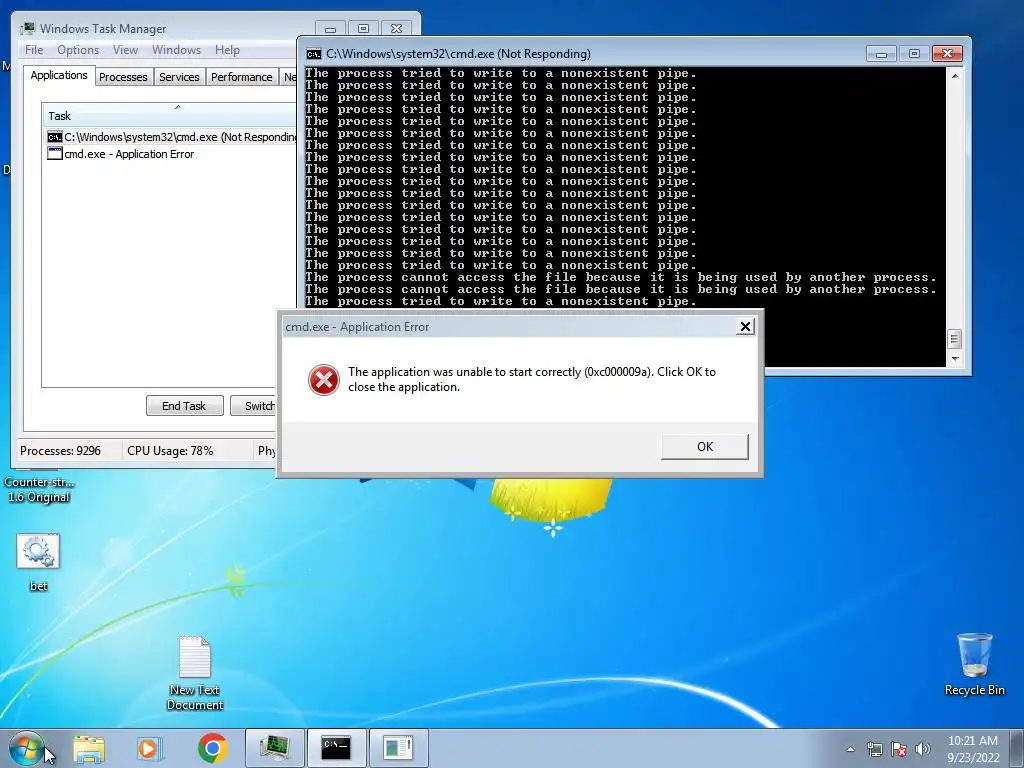This screenshot has height=768, width=1024.
Task: Open the View menu in Task Manager
Action: (x=125, y=50)
